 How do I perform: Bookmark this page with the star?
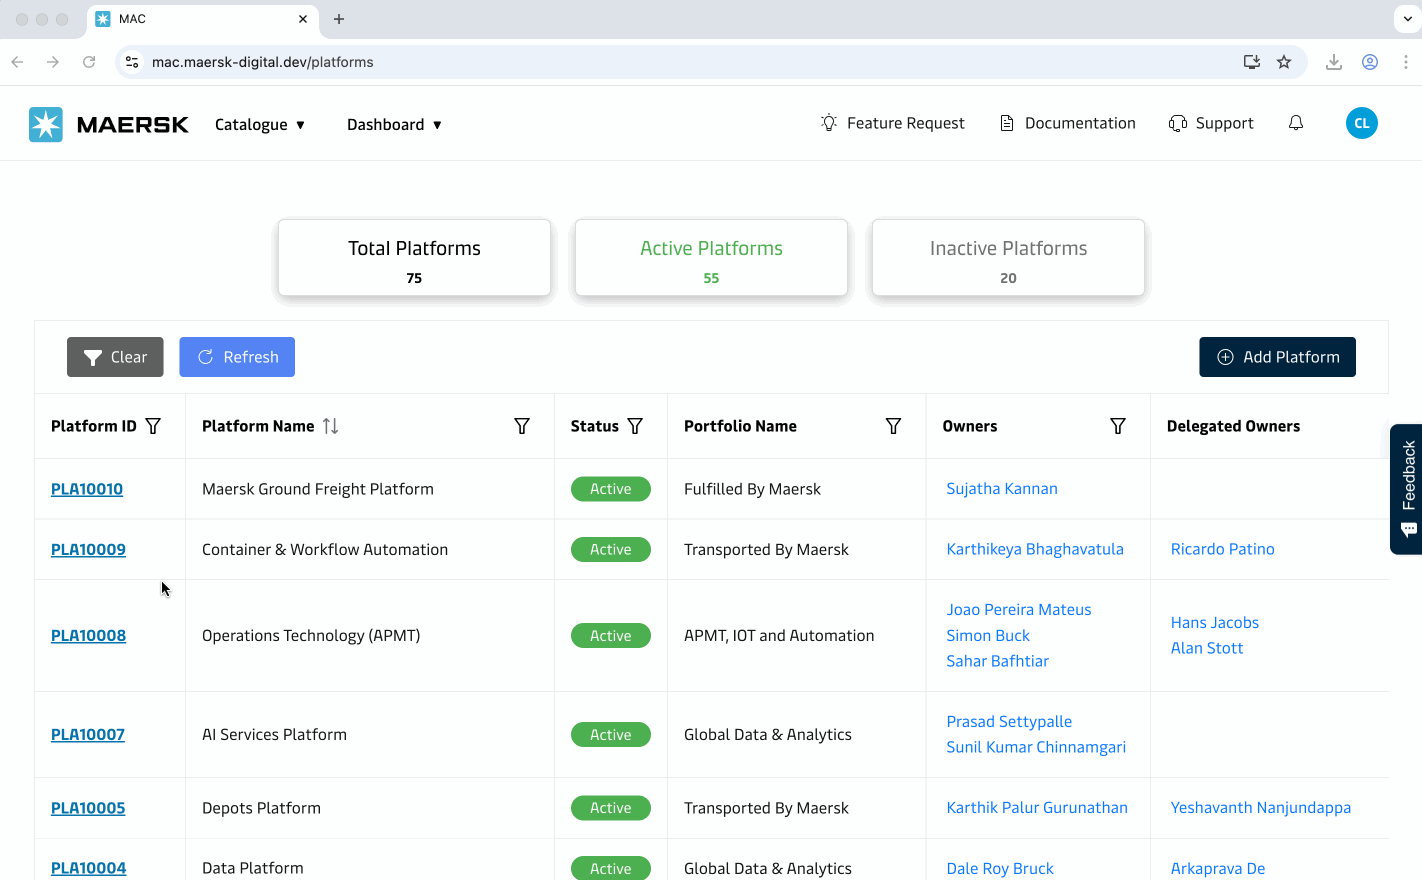(x=1284, y=62)
